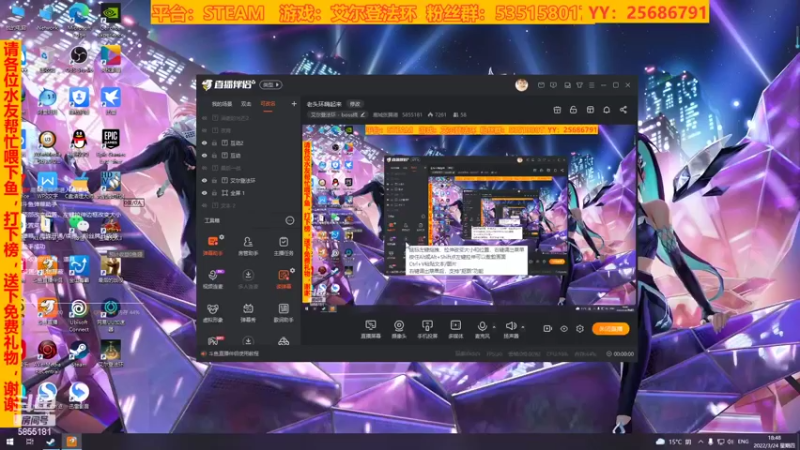Click the 00:00:00 live timer
This screenshot has height=450, width=800.
(x=620, y=354)
